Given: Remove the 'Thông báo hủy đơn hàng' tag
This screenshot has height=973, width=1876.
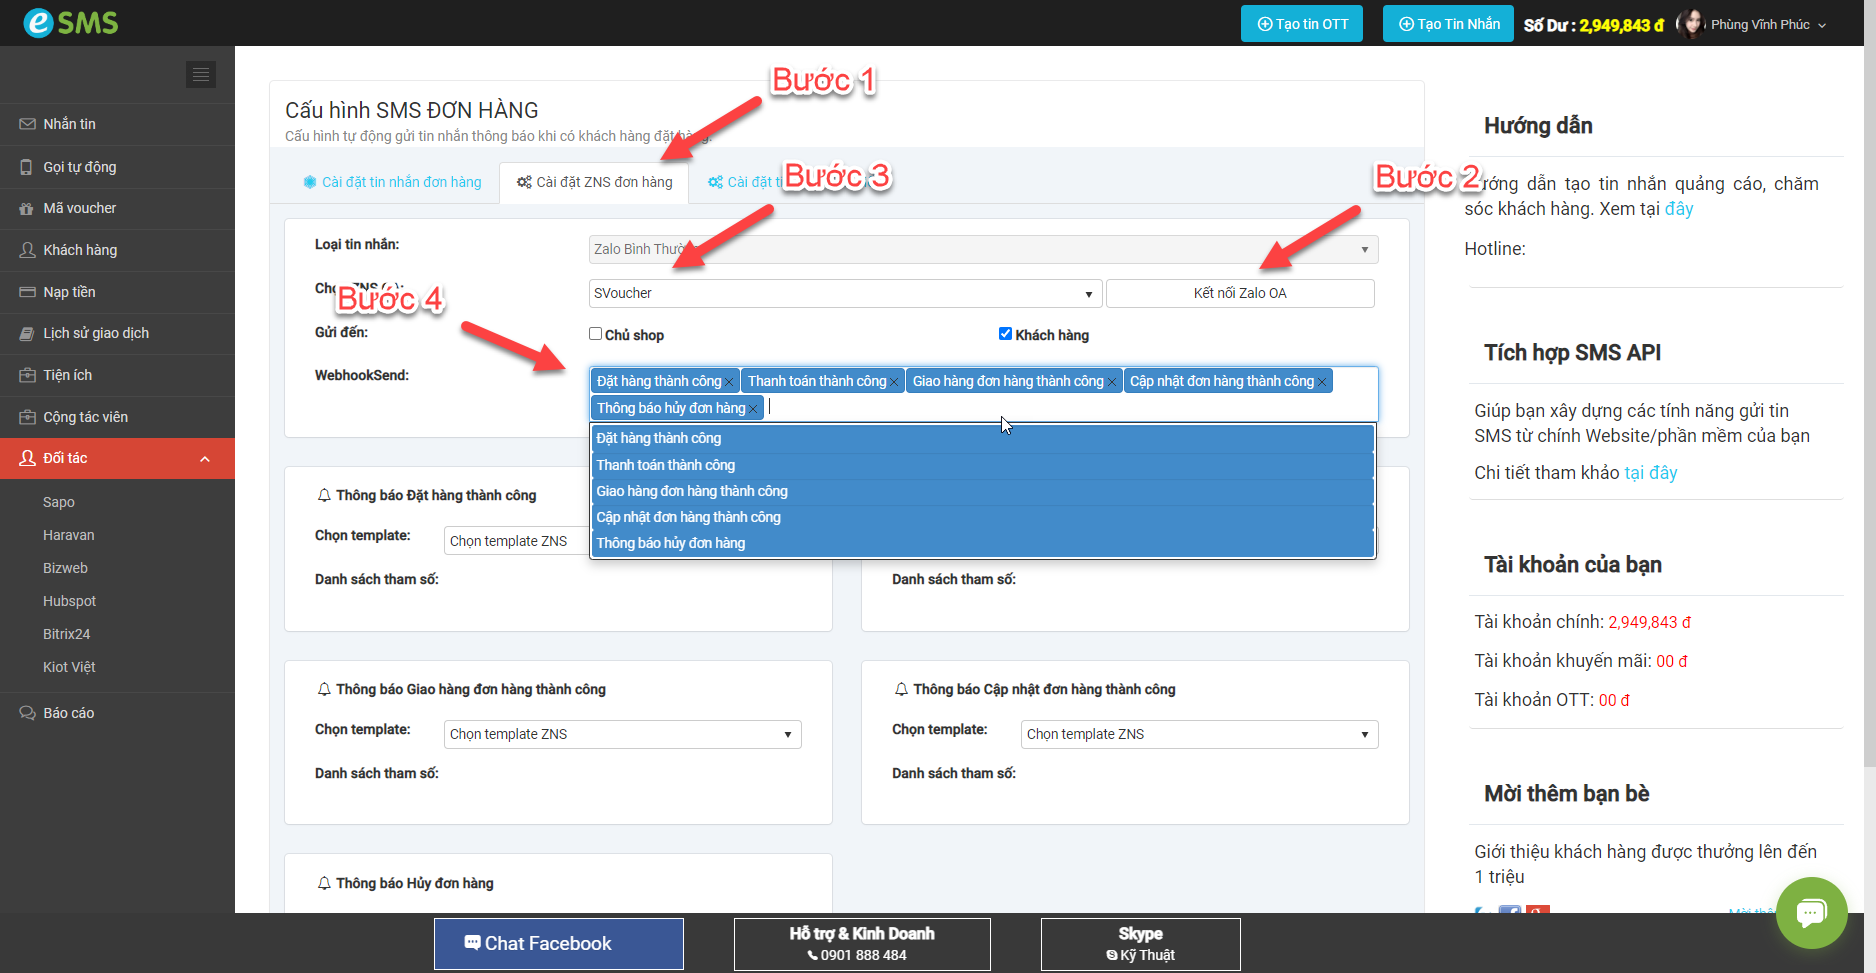Looking at the screenshot, I should click(753, 409).
